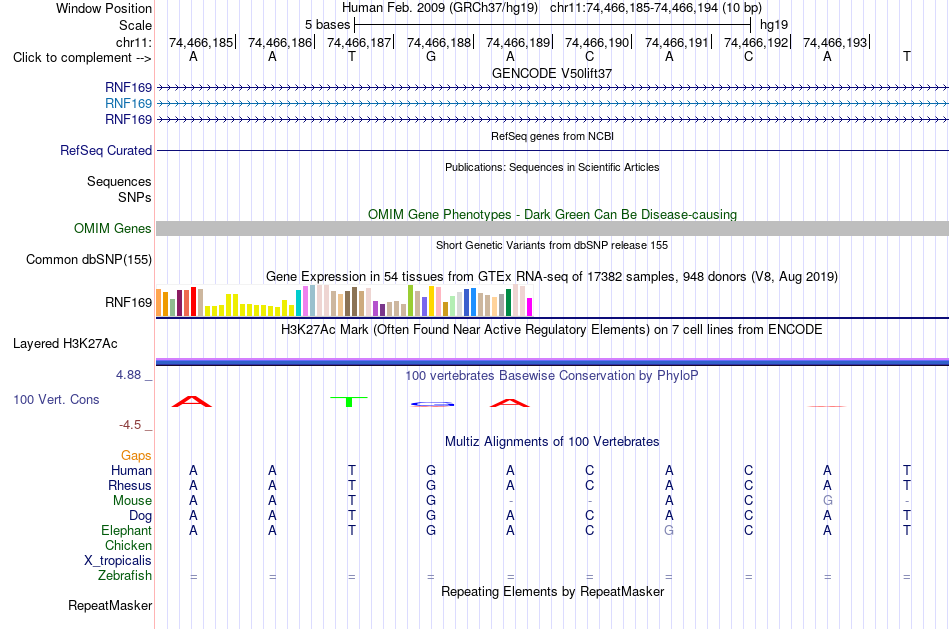Click position label 74,466,185
Image resolution: width=950 pixels, height=629 pixels.
pos(201,42)
